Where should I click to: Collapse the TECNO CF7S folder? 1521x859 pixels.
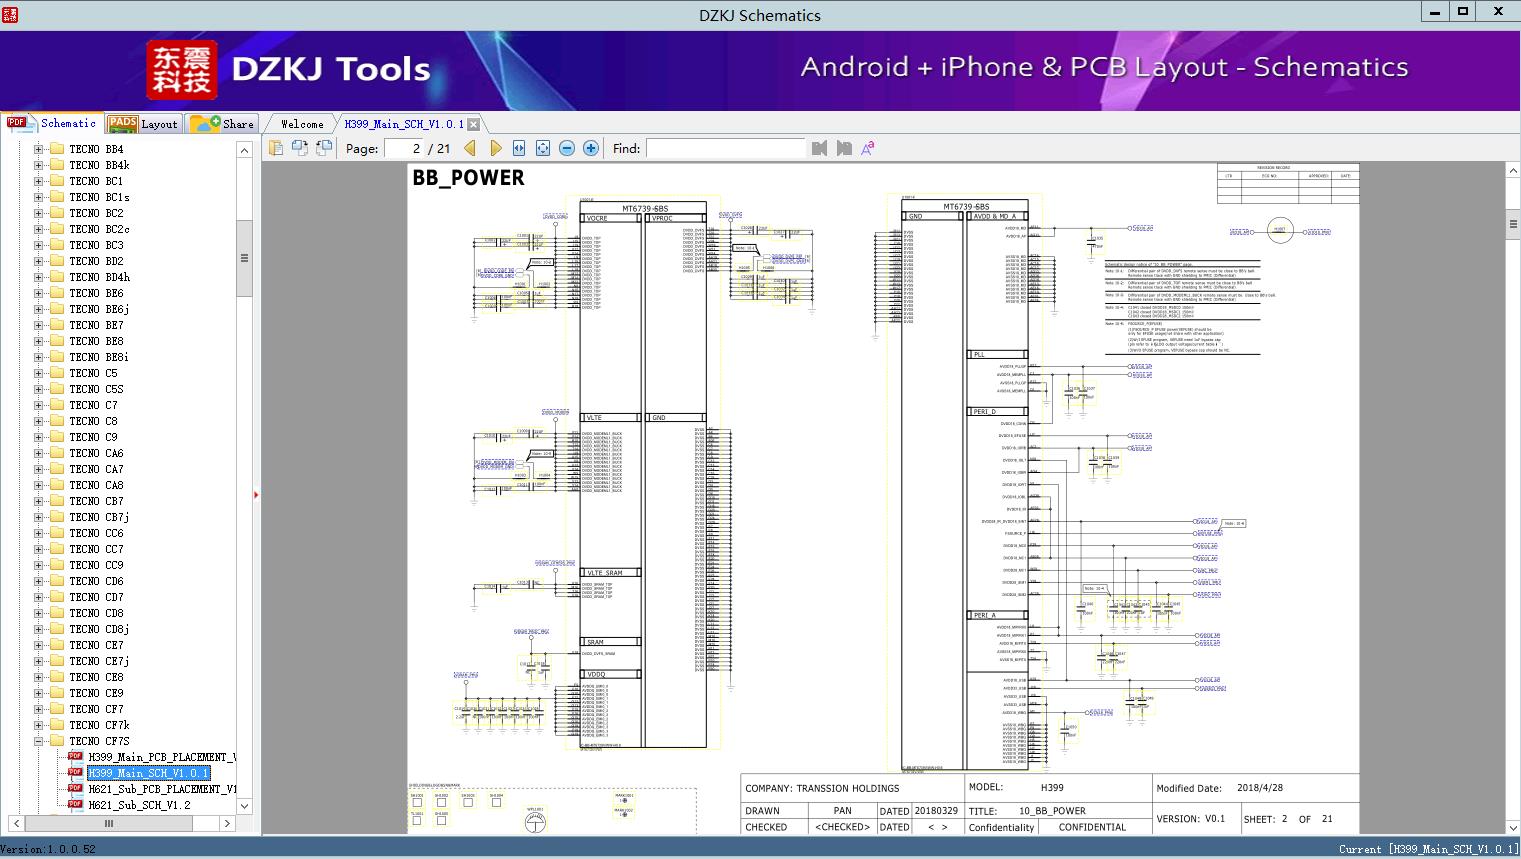point(38,741)
